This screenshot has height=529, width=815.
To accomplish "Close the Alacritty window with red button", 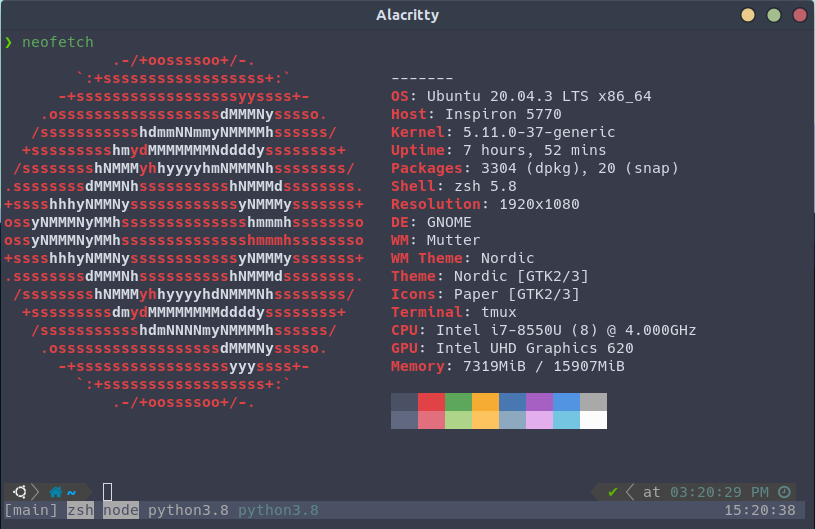I will [800, 15].
